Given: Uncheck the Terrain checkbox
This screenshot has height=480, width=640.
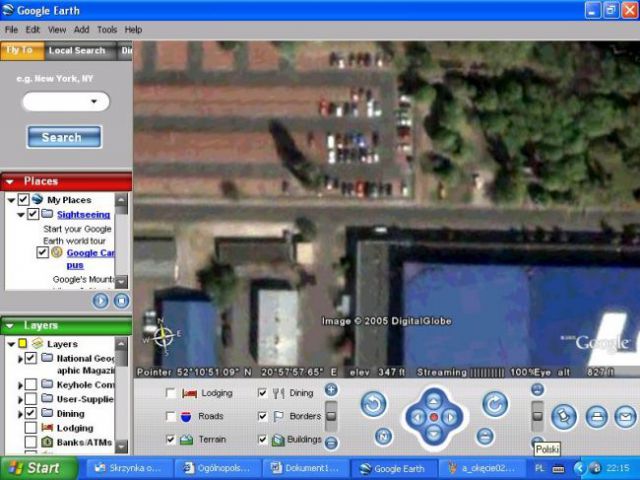Looking at the screenshot, I should point(171,439).
